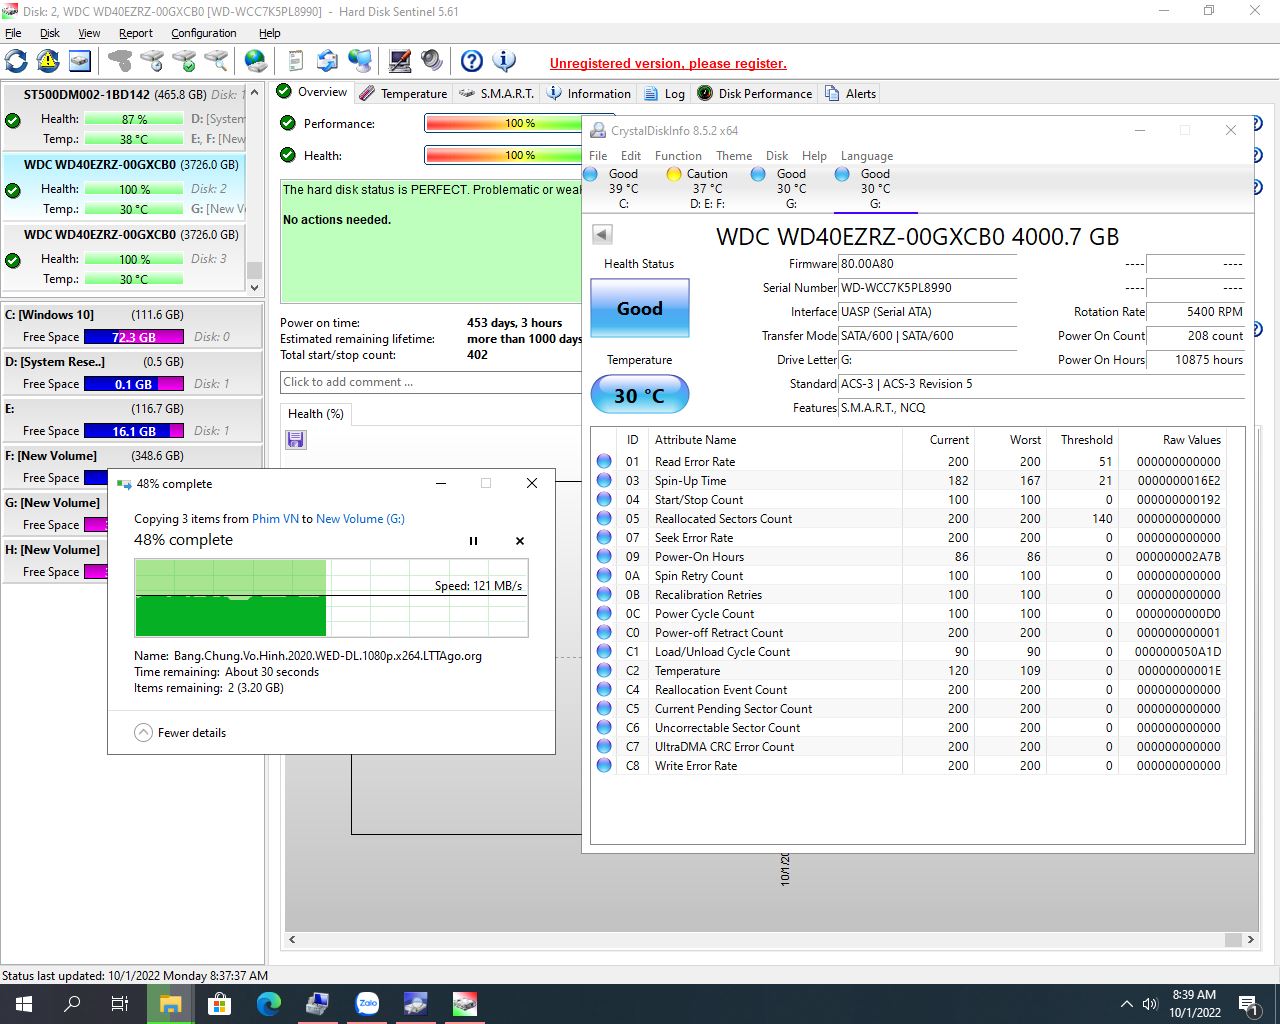The height and width of the screenshot is (1024, 1280).
Task: Click the disk list scroll-up arrow
Action: [x=254, y=92]
